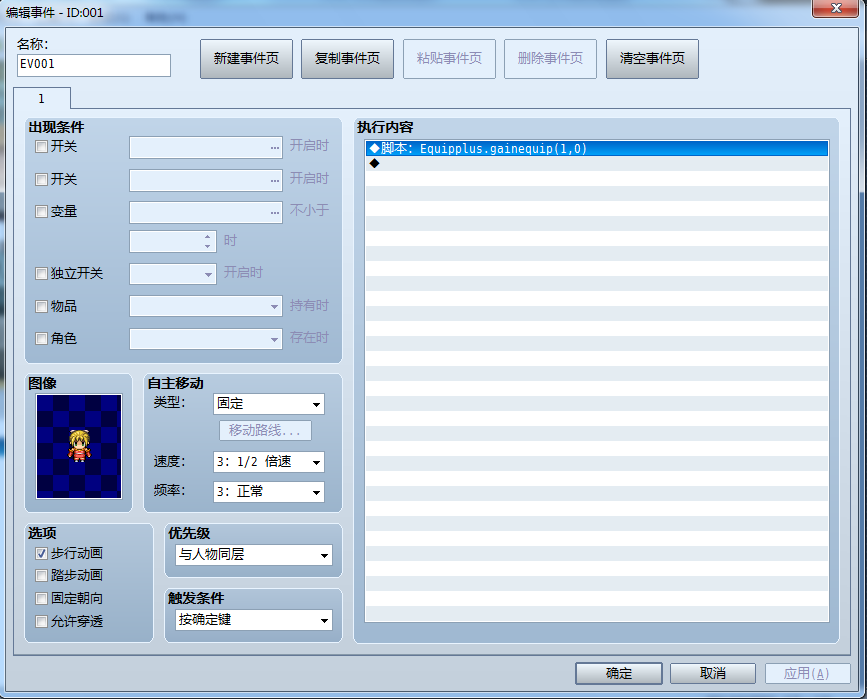Select the 清空事件页 button
This screenshot has height=699, width=867.
(x=652, y=59)
